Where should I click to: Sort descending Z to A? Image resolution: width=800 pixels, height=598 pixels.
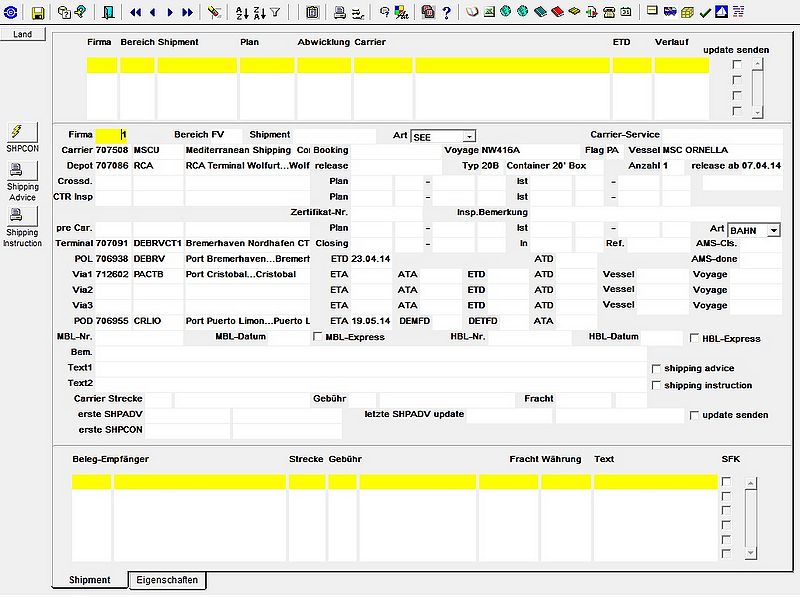[x=259, y=12]
